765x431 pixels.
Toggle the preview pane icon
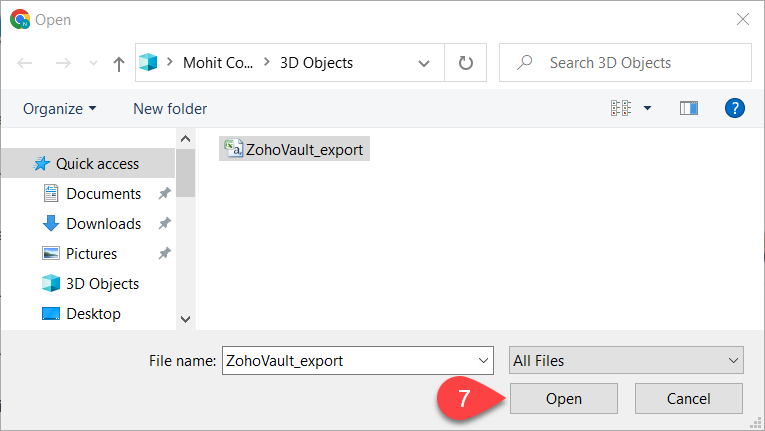coord(689,108)
